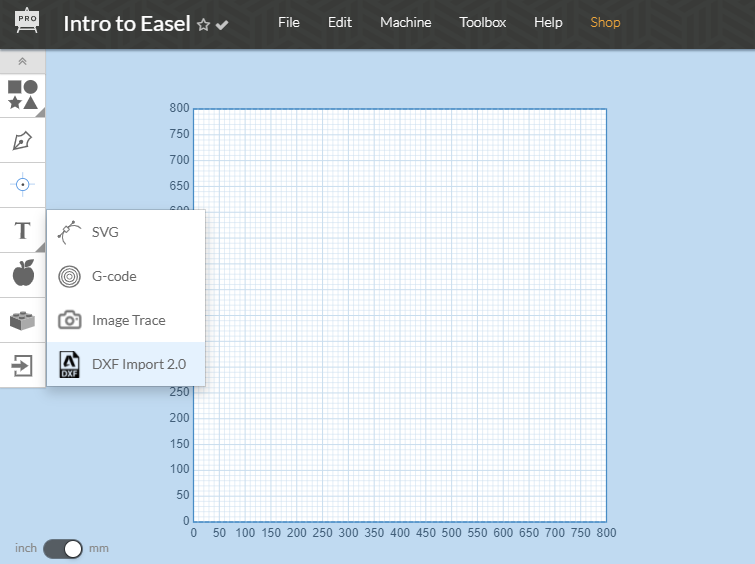
Task: Star the Intro to Easel project
Action: (204, 25)
